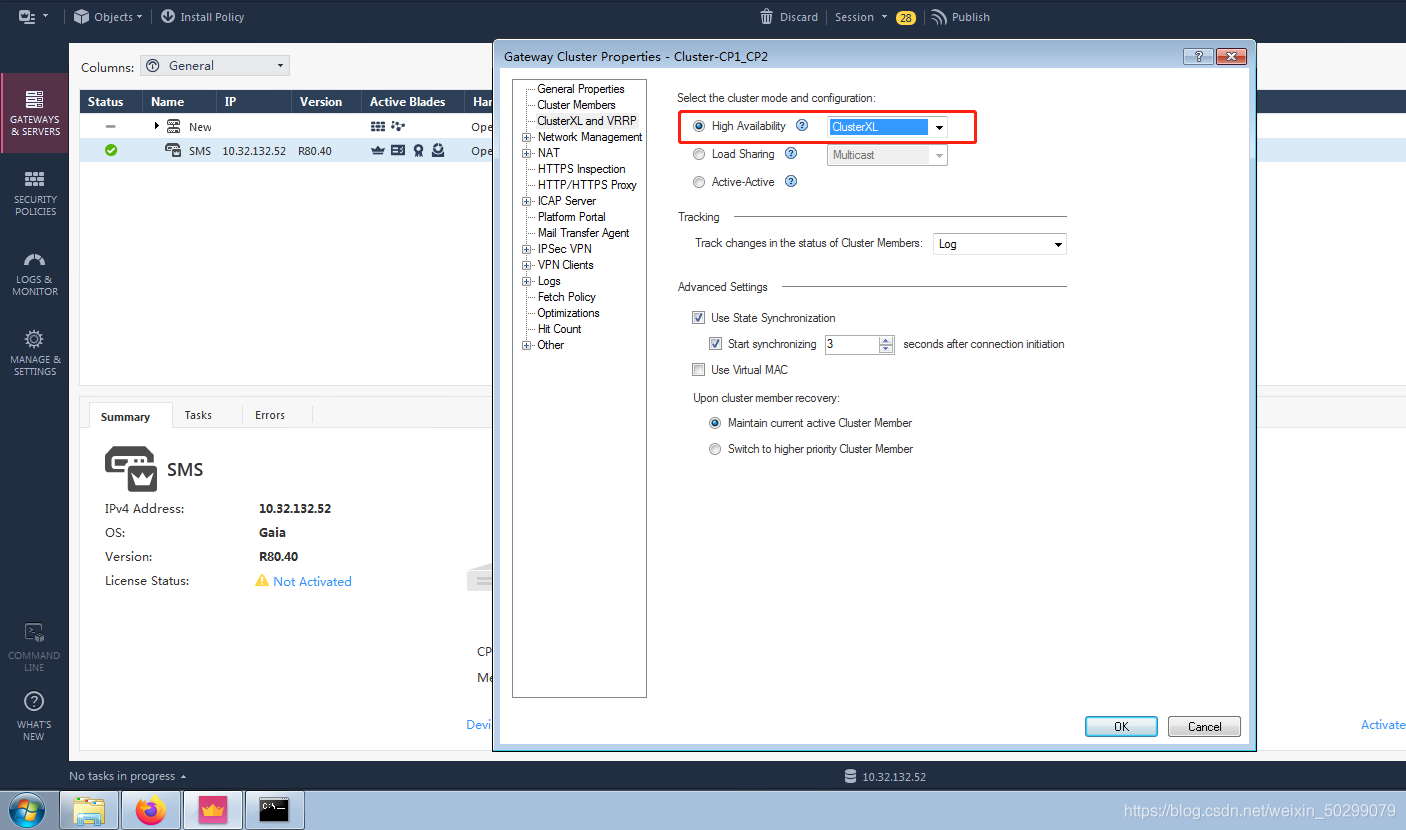Open the Columns General dropdown

(215, 66)
